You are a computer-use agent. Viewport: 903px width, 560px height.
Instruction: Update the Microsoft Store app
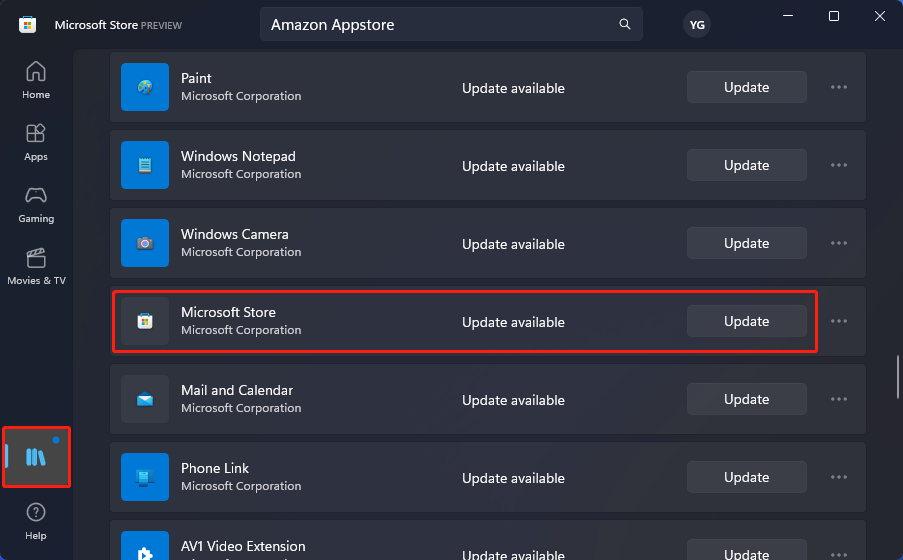pyautogui.click(x=746, y=321)
